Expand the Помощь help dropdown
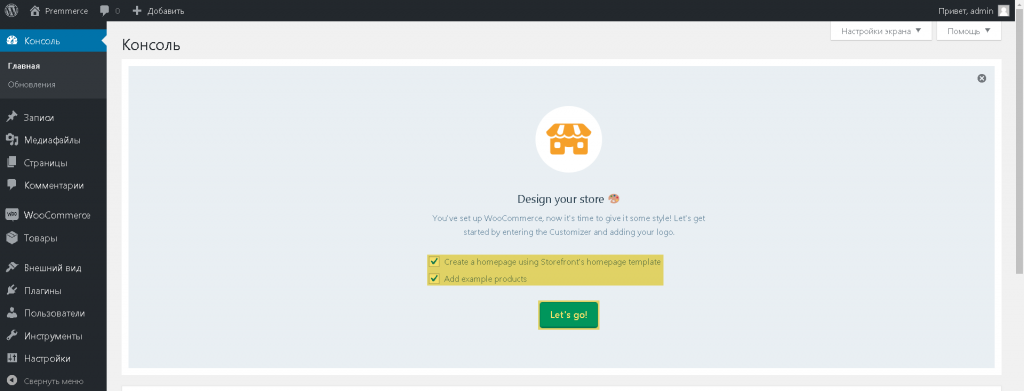The height and width of the screenshot is (391, 1024). coord(968,31)
